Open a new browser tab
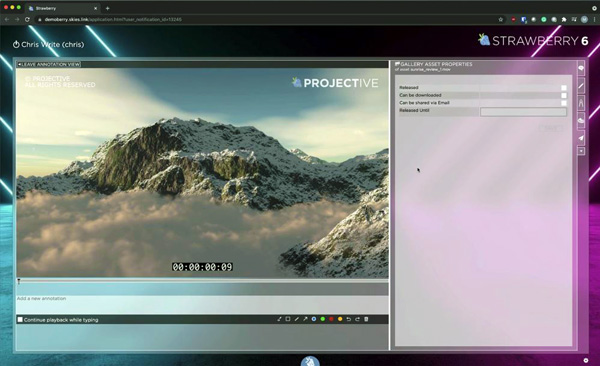This screenshot has width=600, height=366. [x=108, y=8]
